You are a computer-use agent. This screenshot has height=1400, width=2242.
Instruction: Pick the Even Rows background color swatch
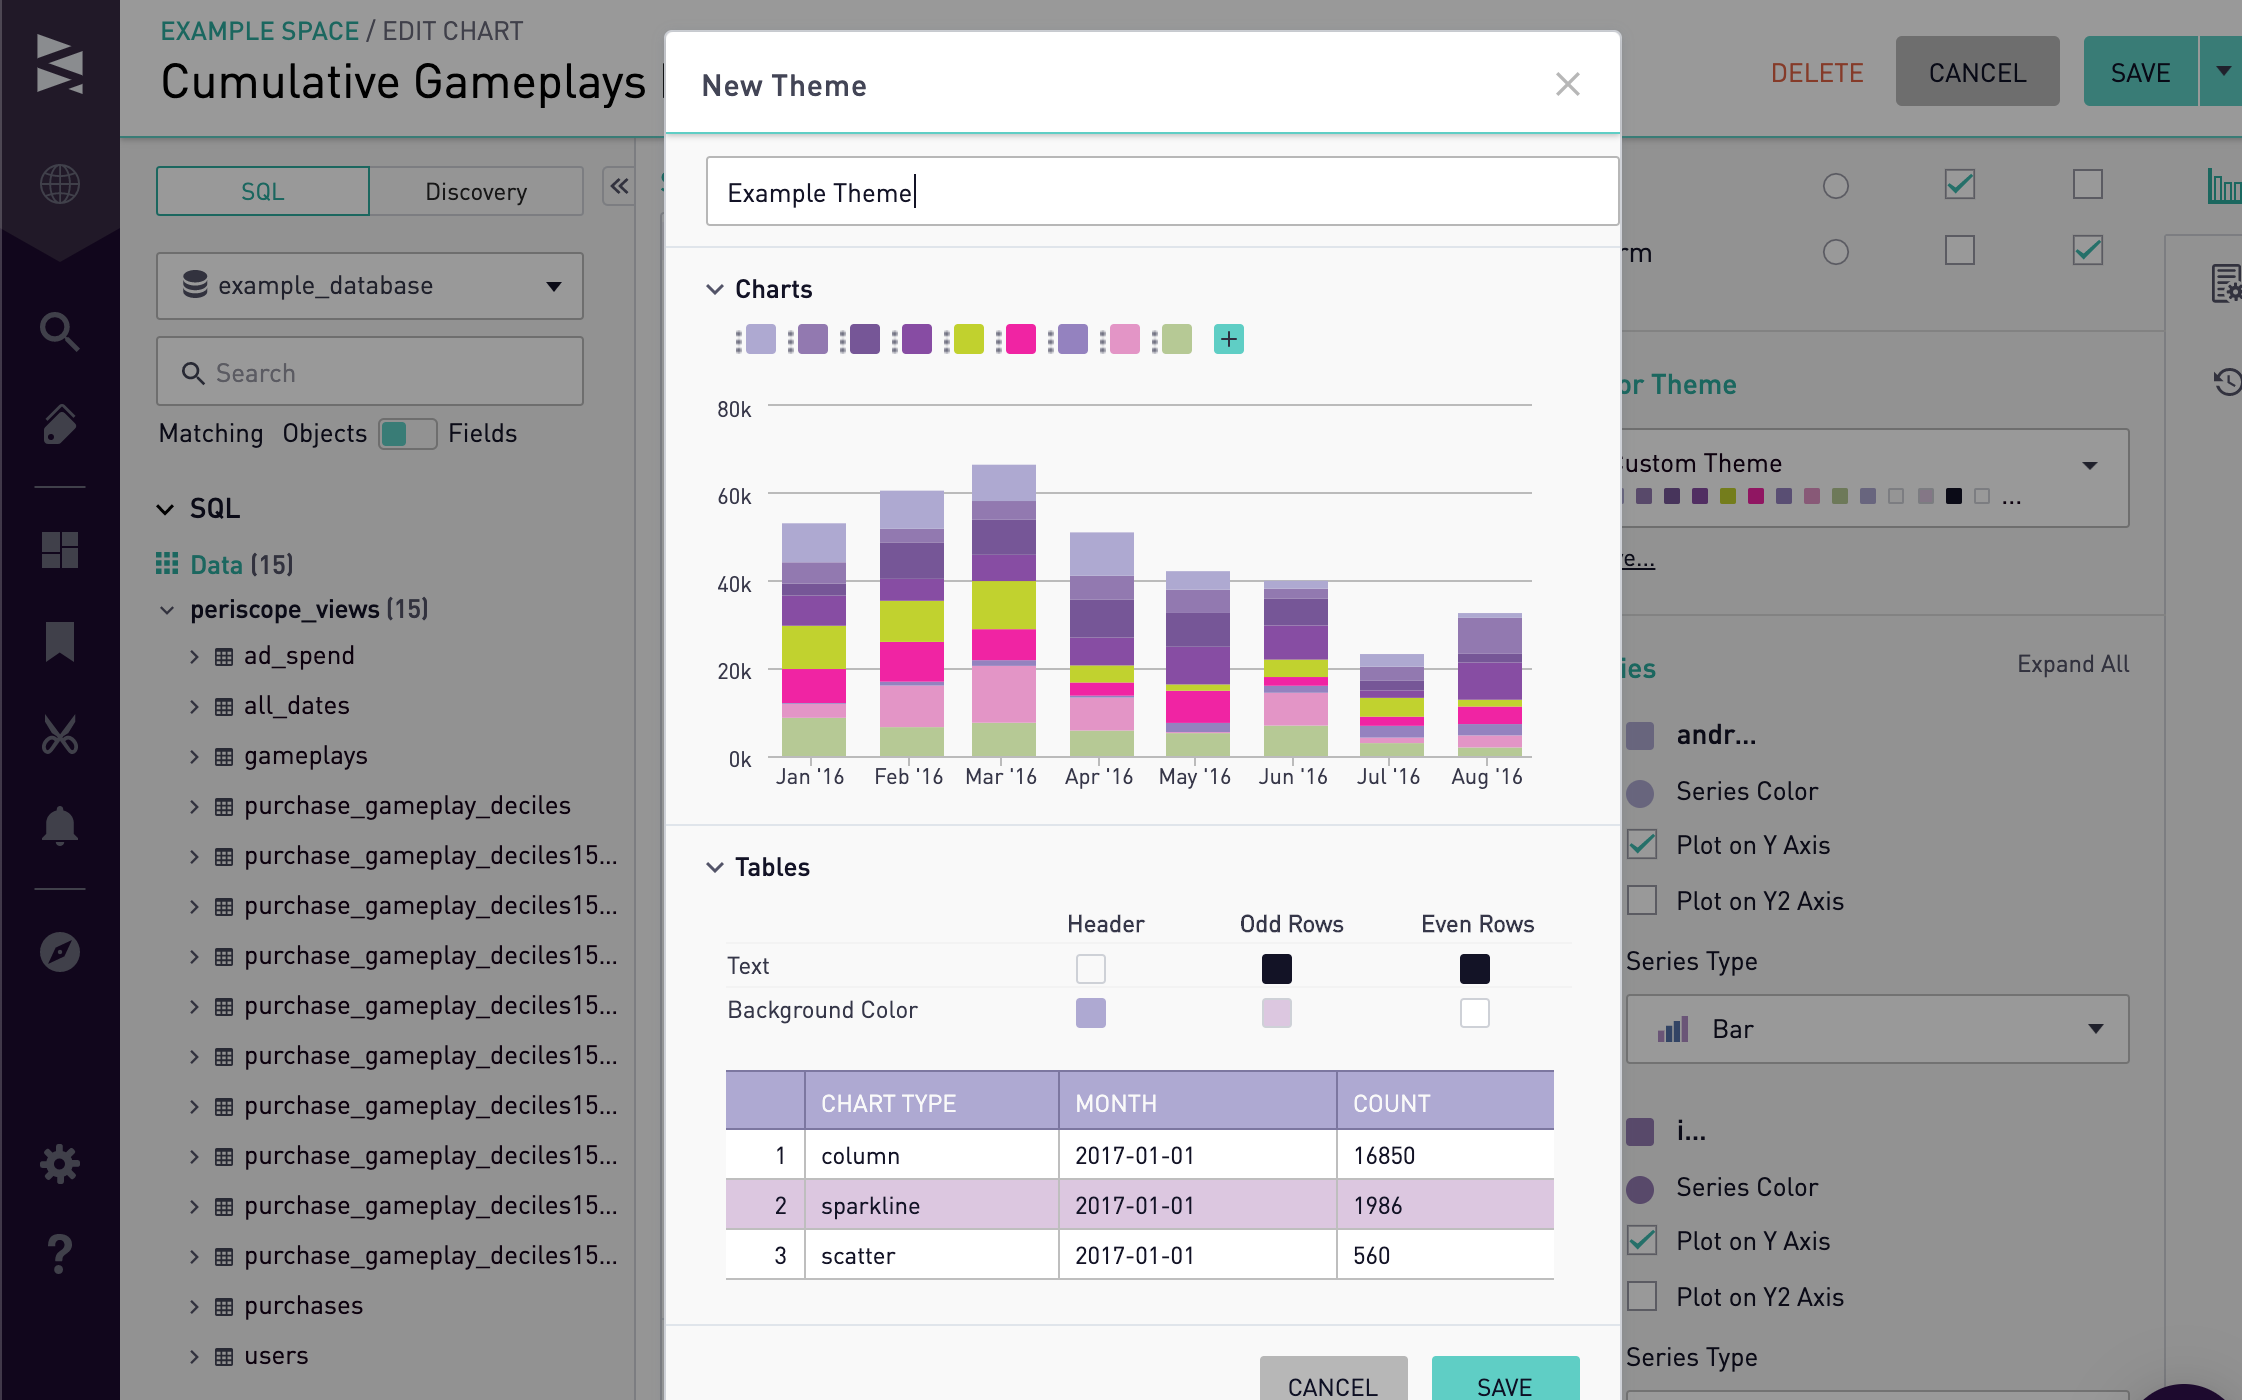[x=1475, y=1013]
